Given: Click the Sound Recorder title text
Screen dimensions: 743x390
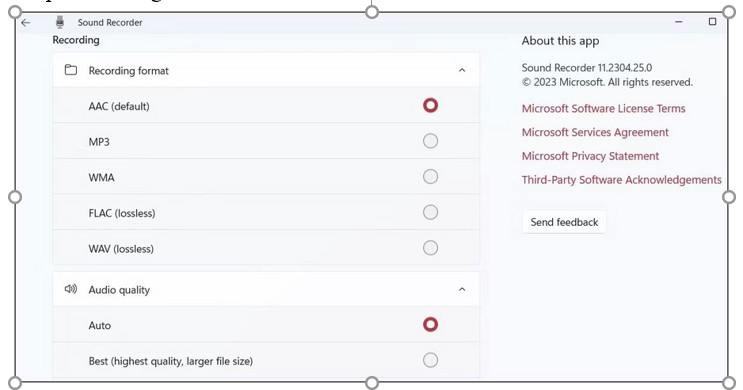Looking at the screenshot, I should (x=110, y=22).
